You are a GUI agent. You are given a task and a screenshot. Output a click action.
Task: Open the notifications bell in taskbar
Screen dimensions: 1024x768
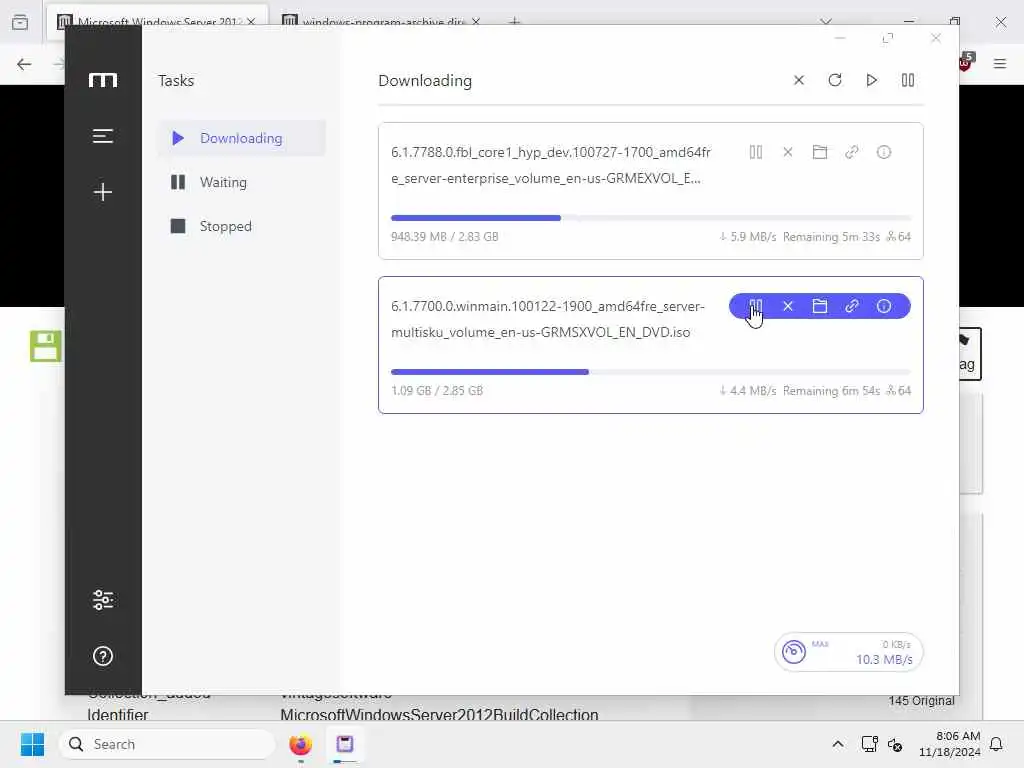[x=996, y=744]
